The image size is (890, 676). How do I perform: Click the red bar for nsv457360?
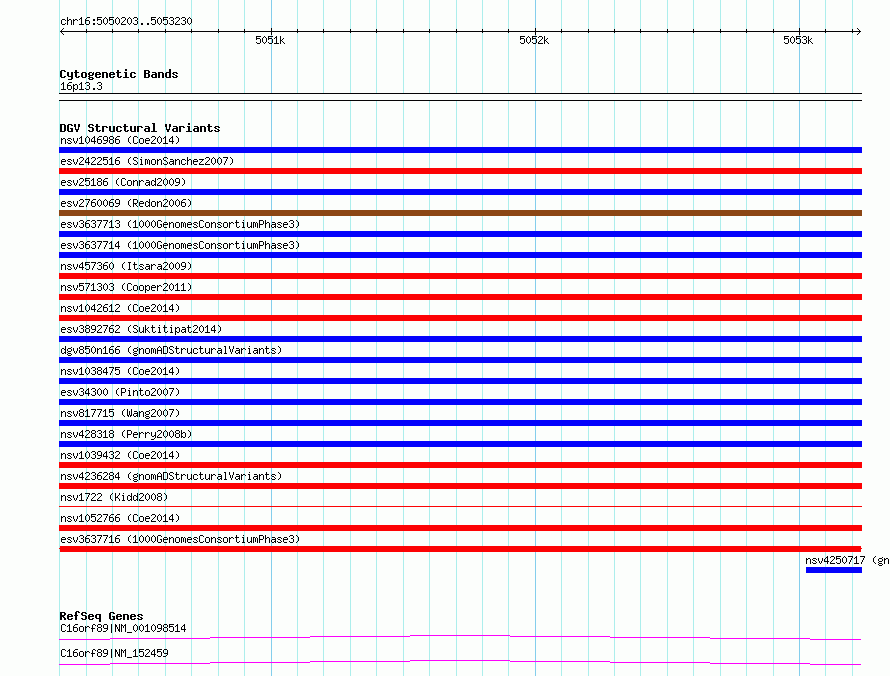pos(460,276)
